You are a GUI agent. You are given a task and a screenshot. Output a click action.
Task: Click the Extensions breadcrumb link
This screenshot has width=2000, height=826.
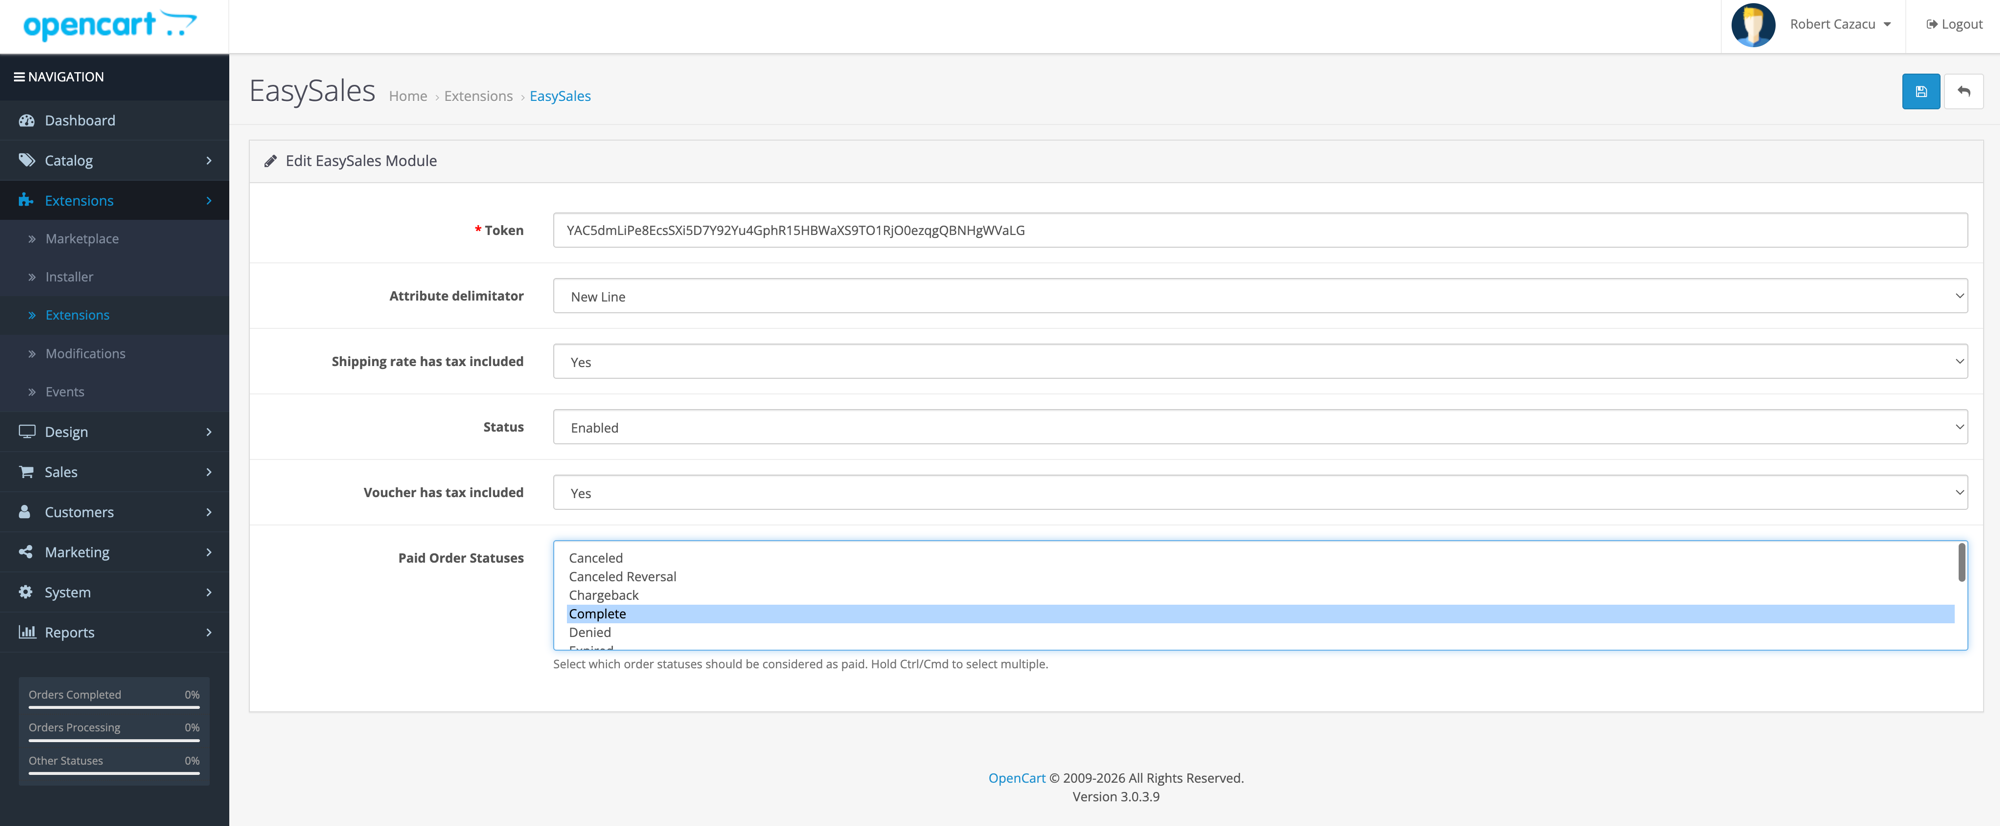(x=478, y=96)
